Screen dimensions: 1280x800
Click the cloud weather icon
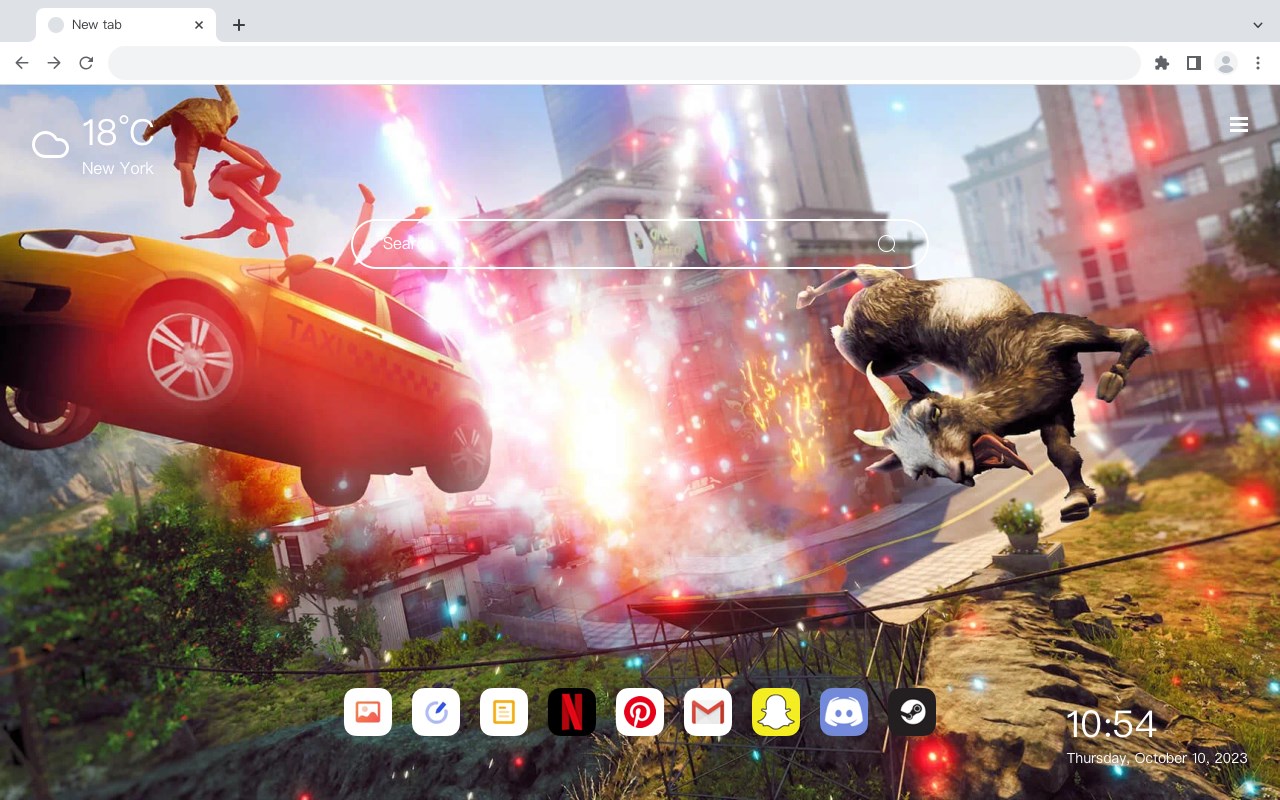(50, 145)
